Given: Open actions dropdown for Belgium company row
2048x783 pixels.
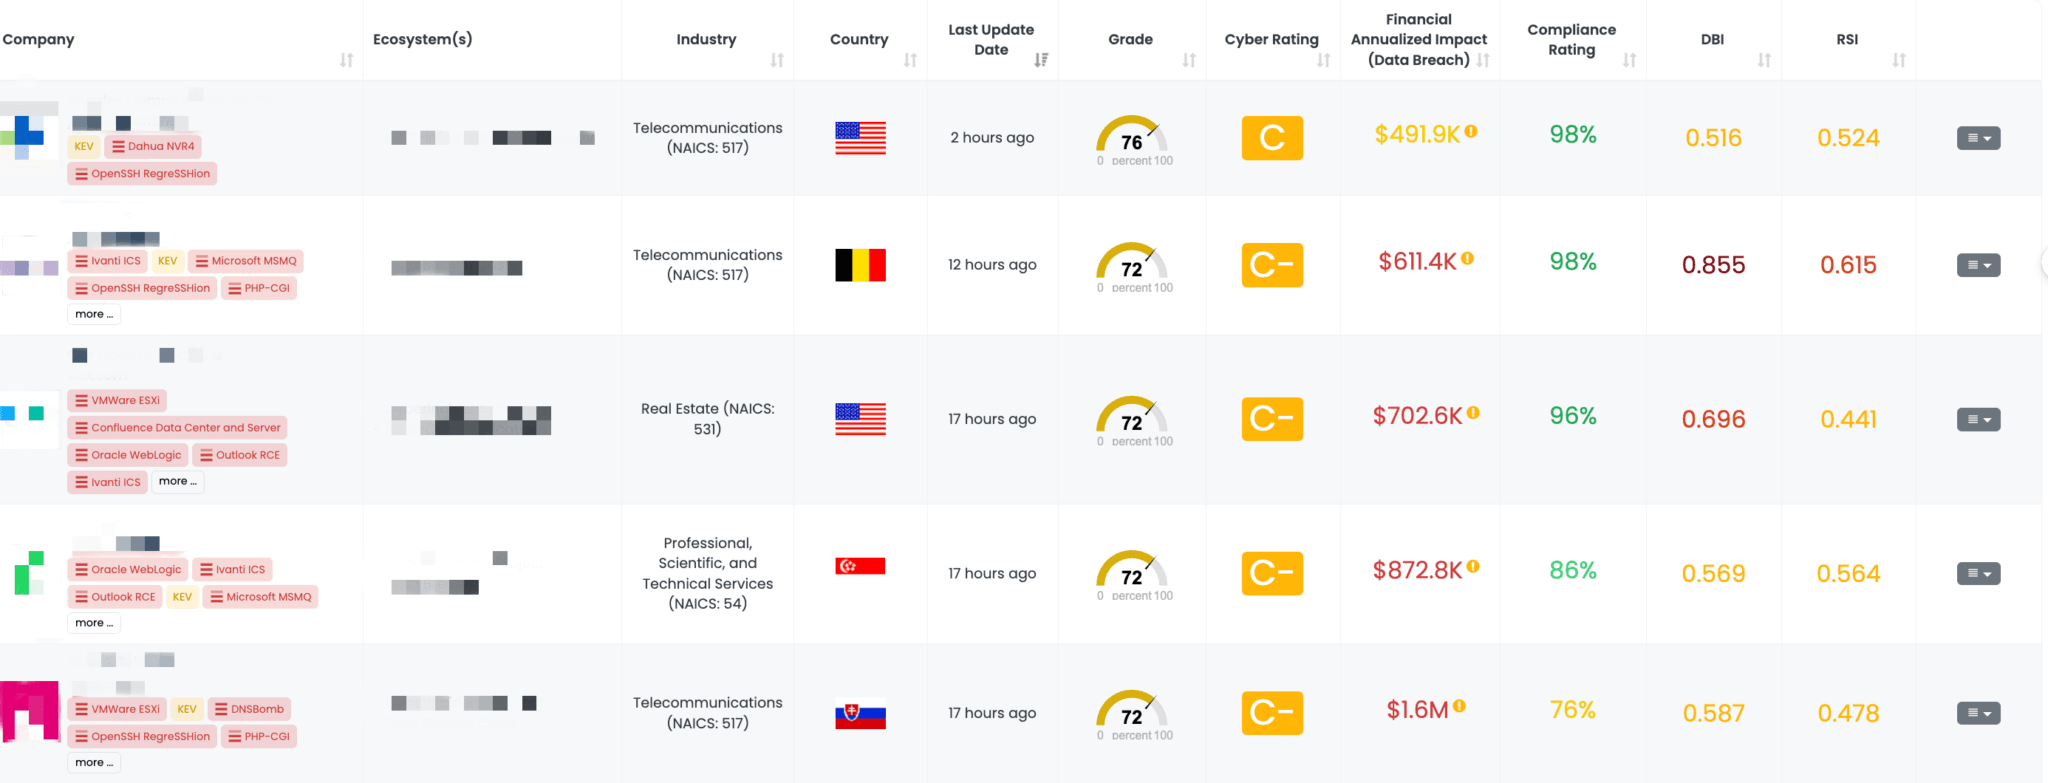Looking at the screenshot, I should click(x=1978, y=265).
